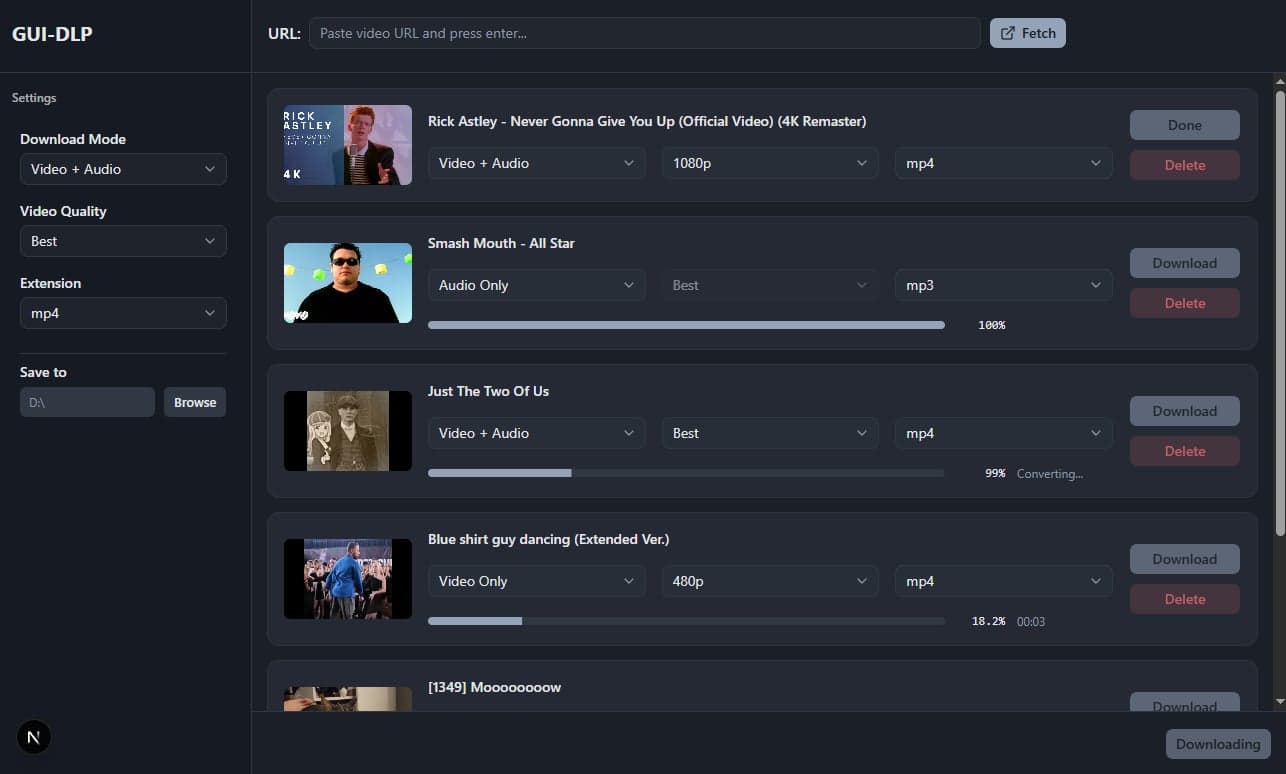1286x774 pixels.
Task: Click the "00:03" remaining time text
Action: tap(1031, 622)
